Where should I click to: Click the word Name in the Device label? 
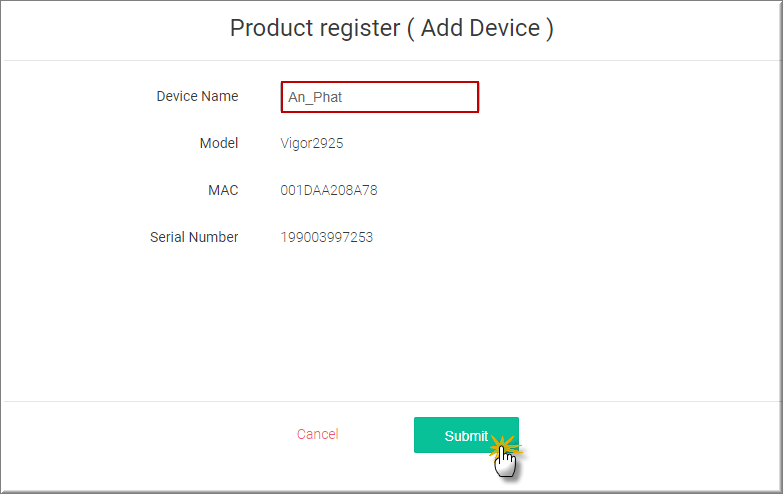point(220,96)
